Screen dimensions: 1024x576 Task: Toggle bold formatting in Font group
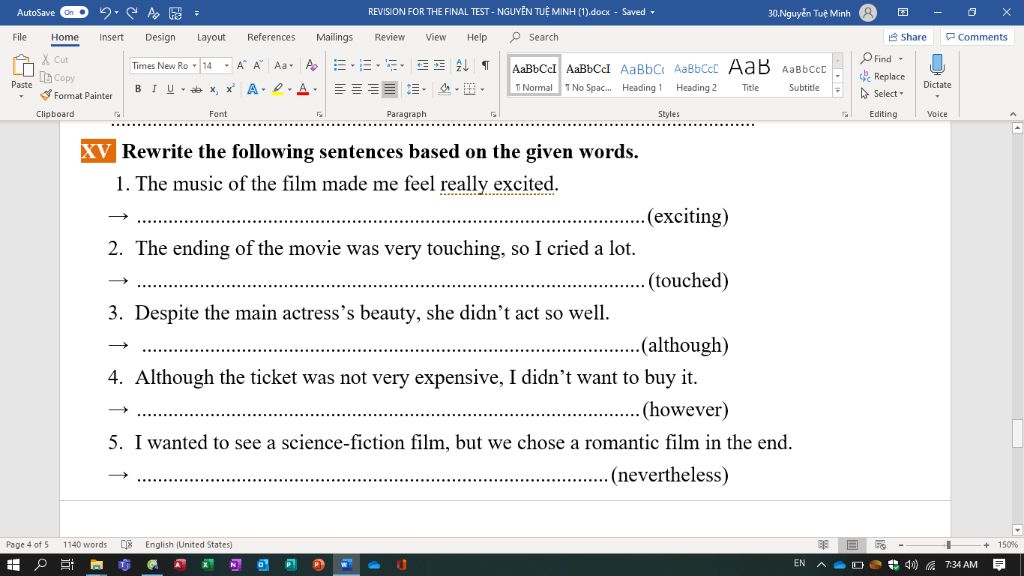pos(138,89)
